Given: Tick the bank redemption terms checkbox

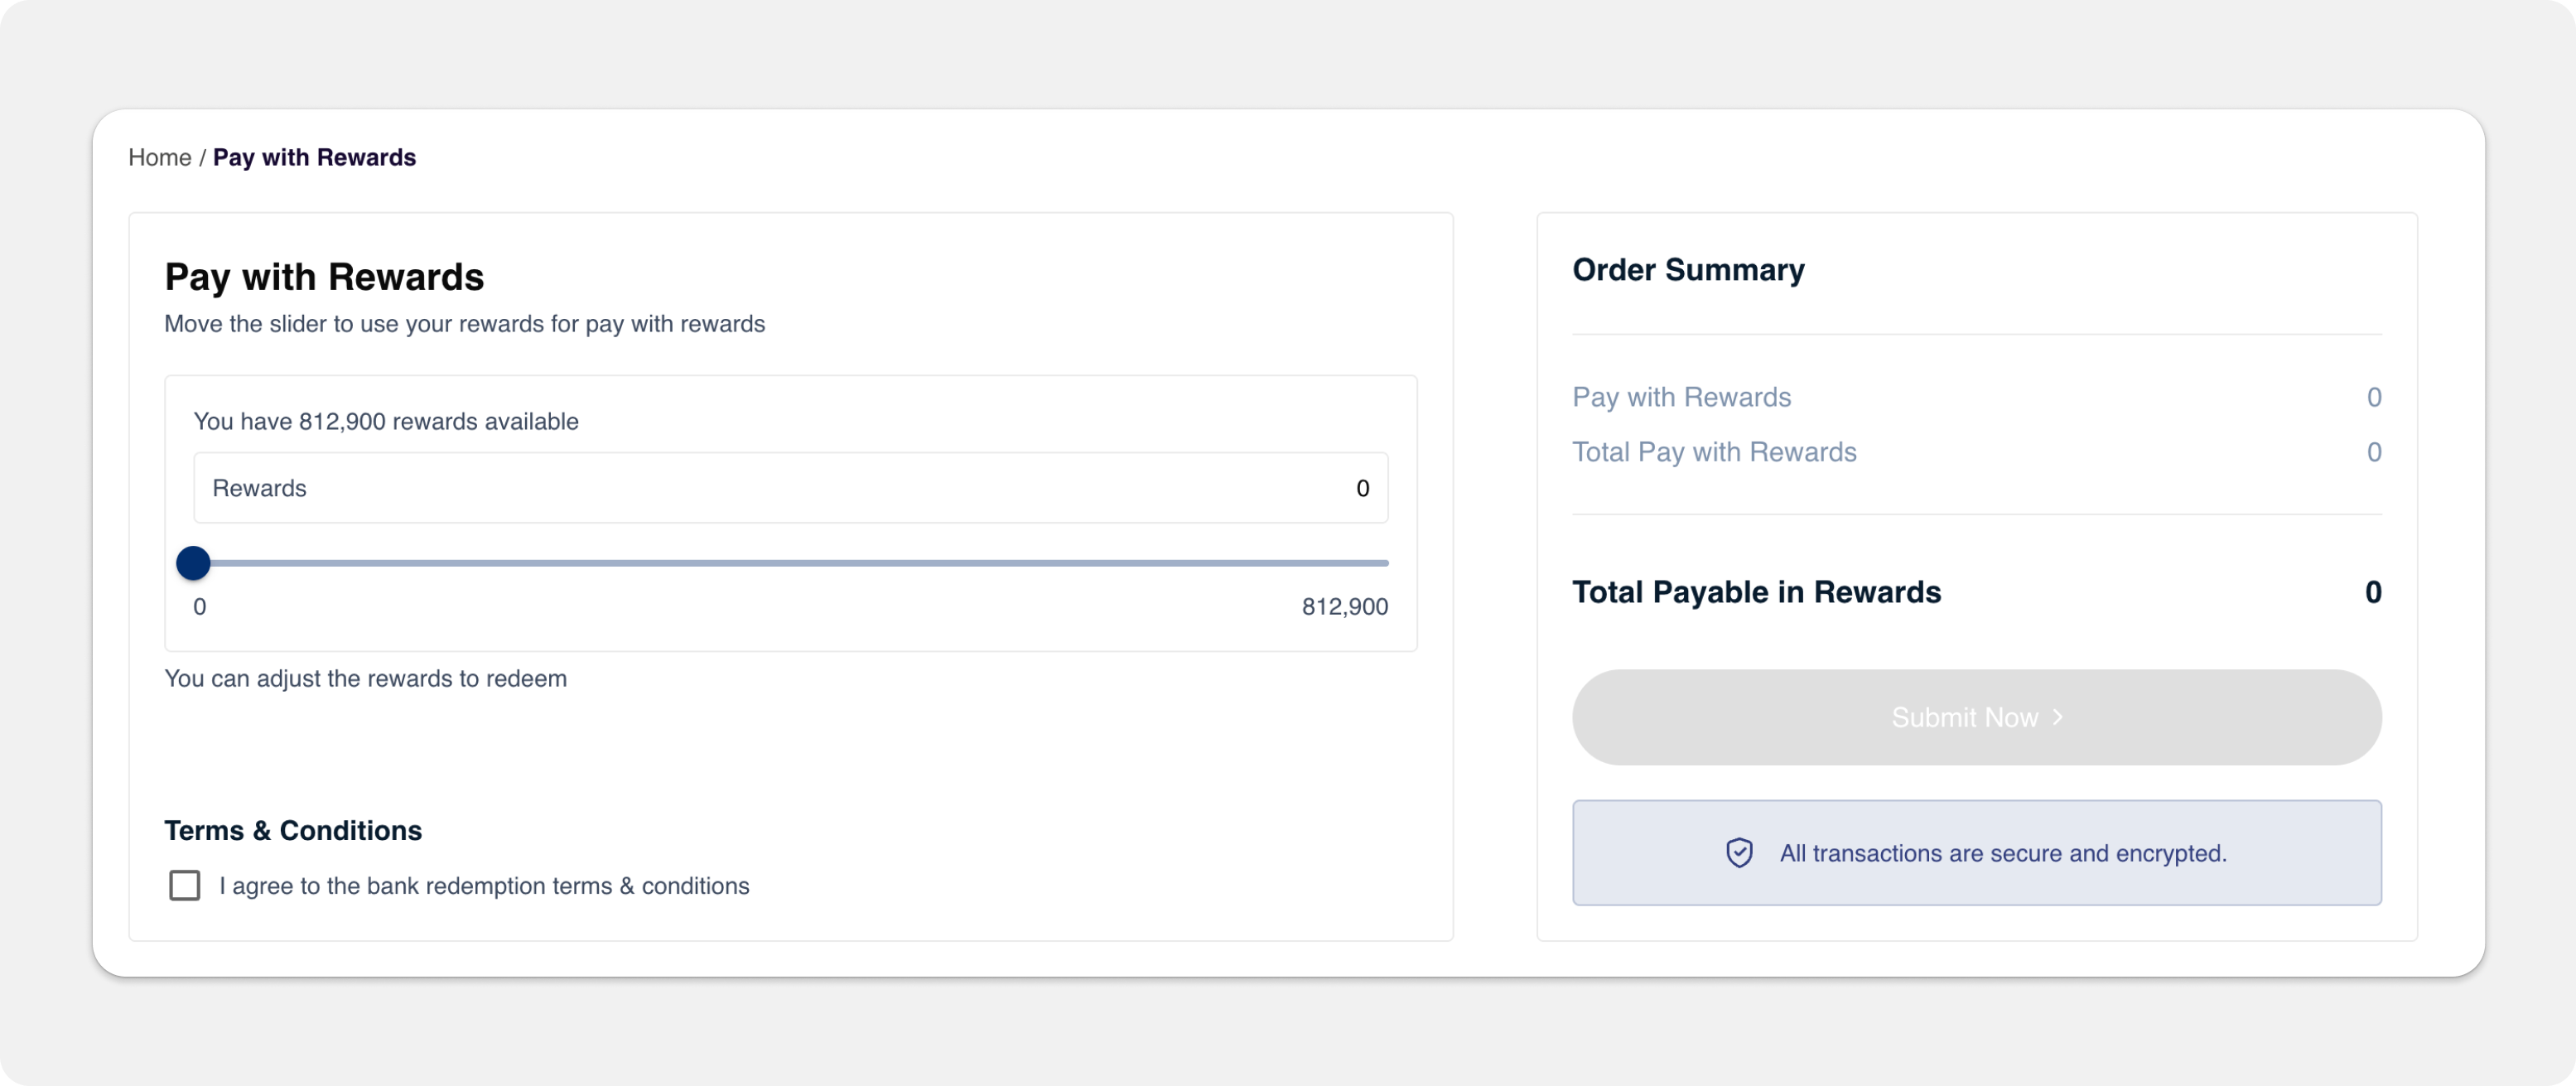Looking at the screenshot, I should click(185, 886).
